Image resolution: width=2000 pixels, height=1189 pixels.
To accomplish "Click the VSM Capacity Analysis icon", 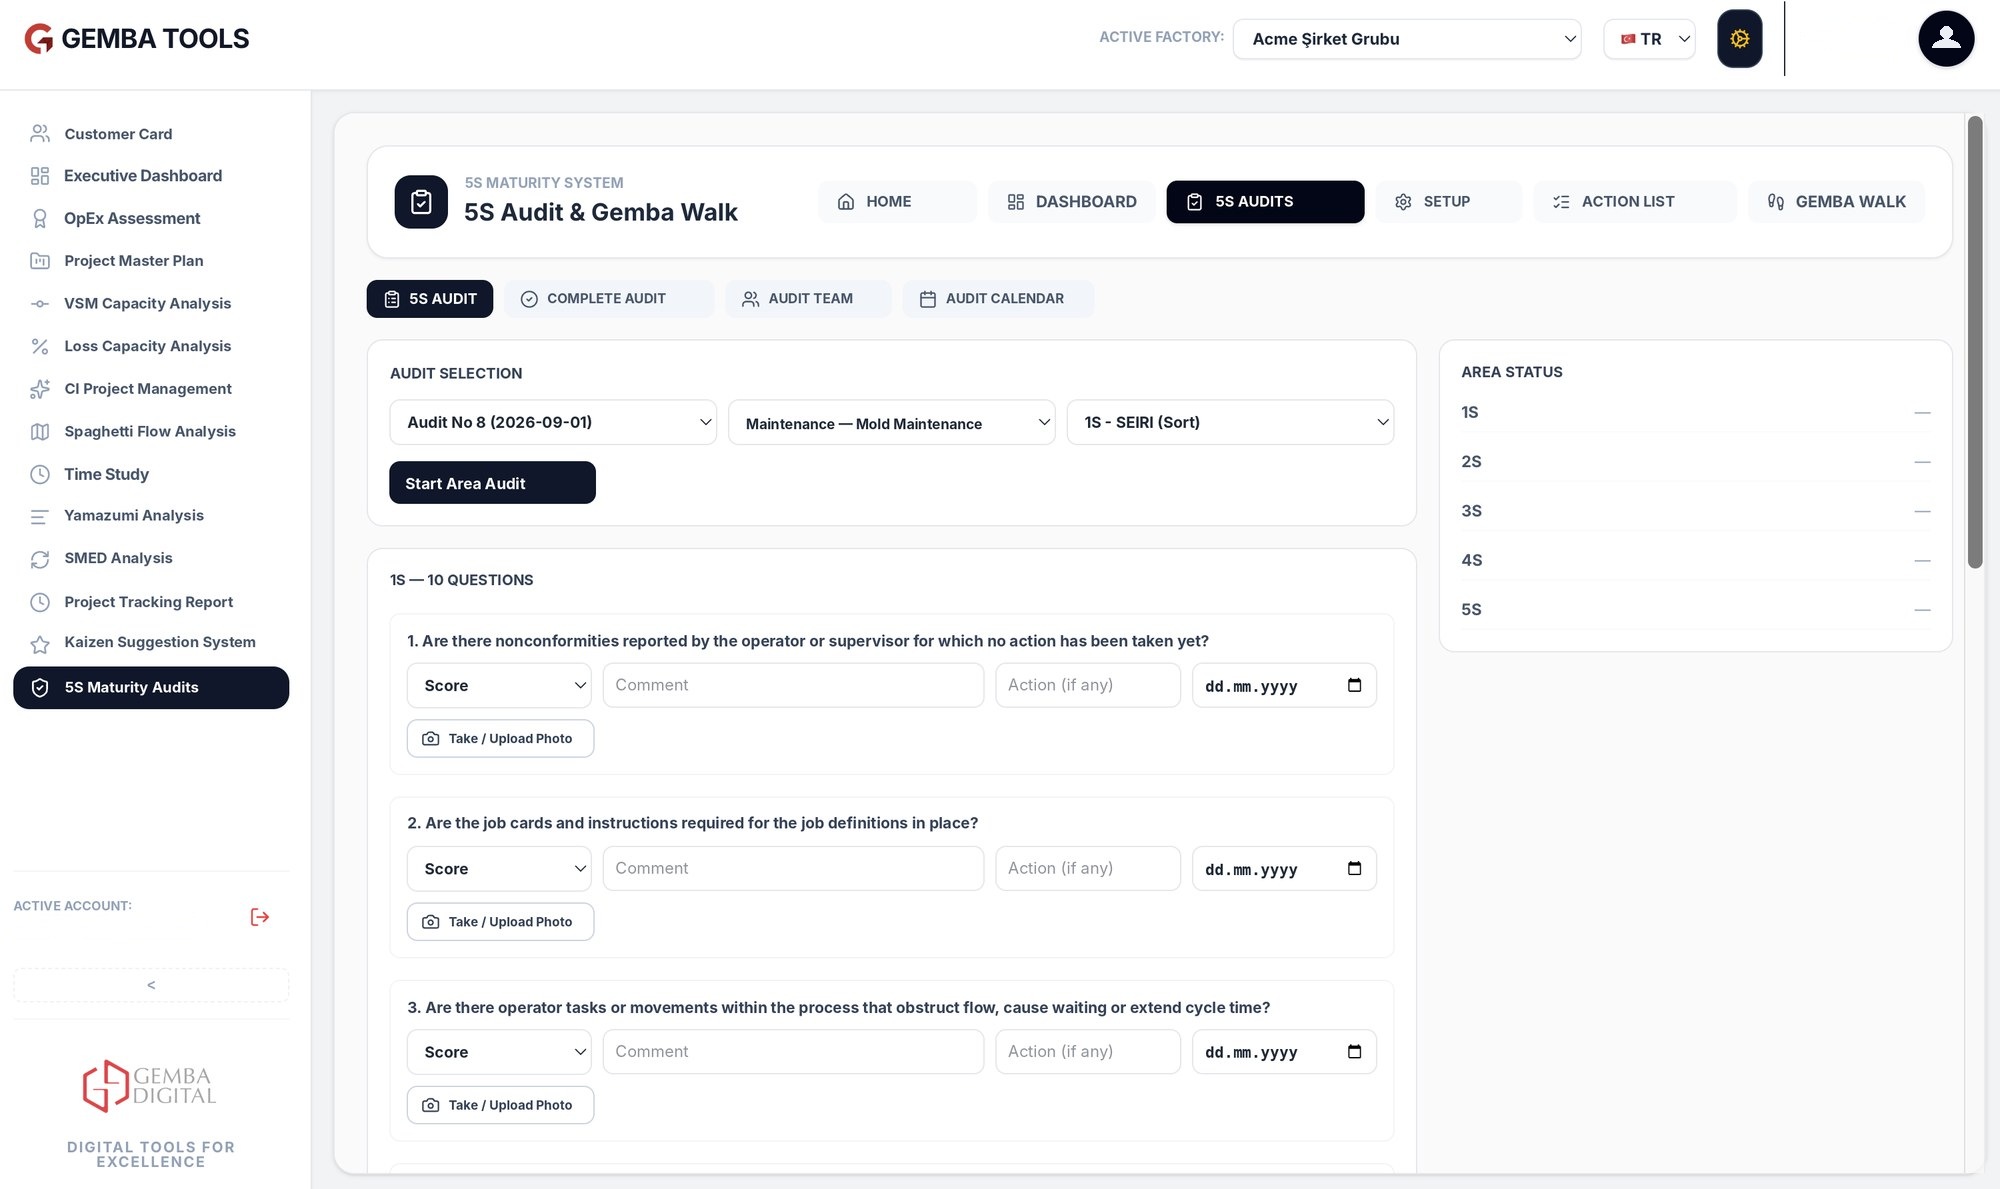I will click(40, 303).
